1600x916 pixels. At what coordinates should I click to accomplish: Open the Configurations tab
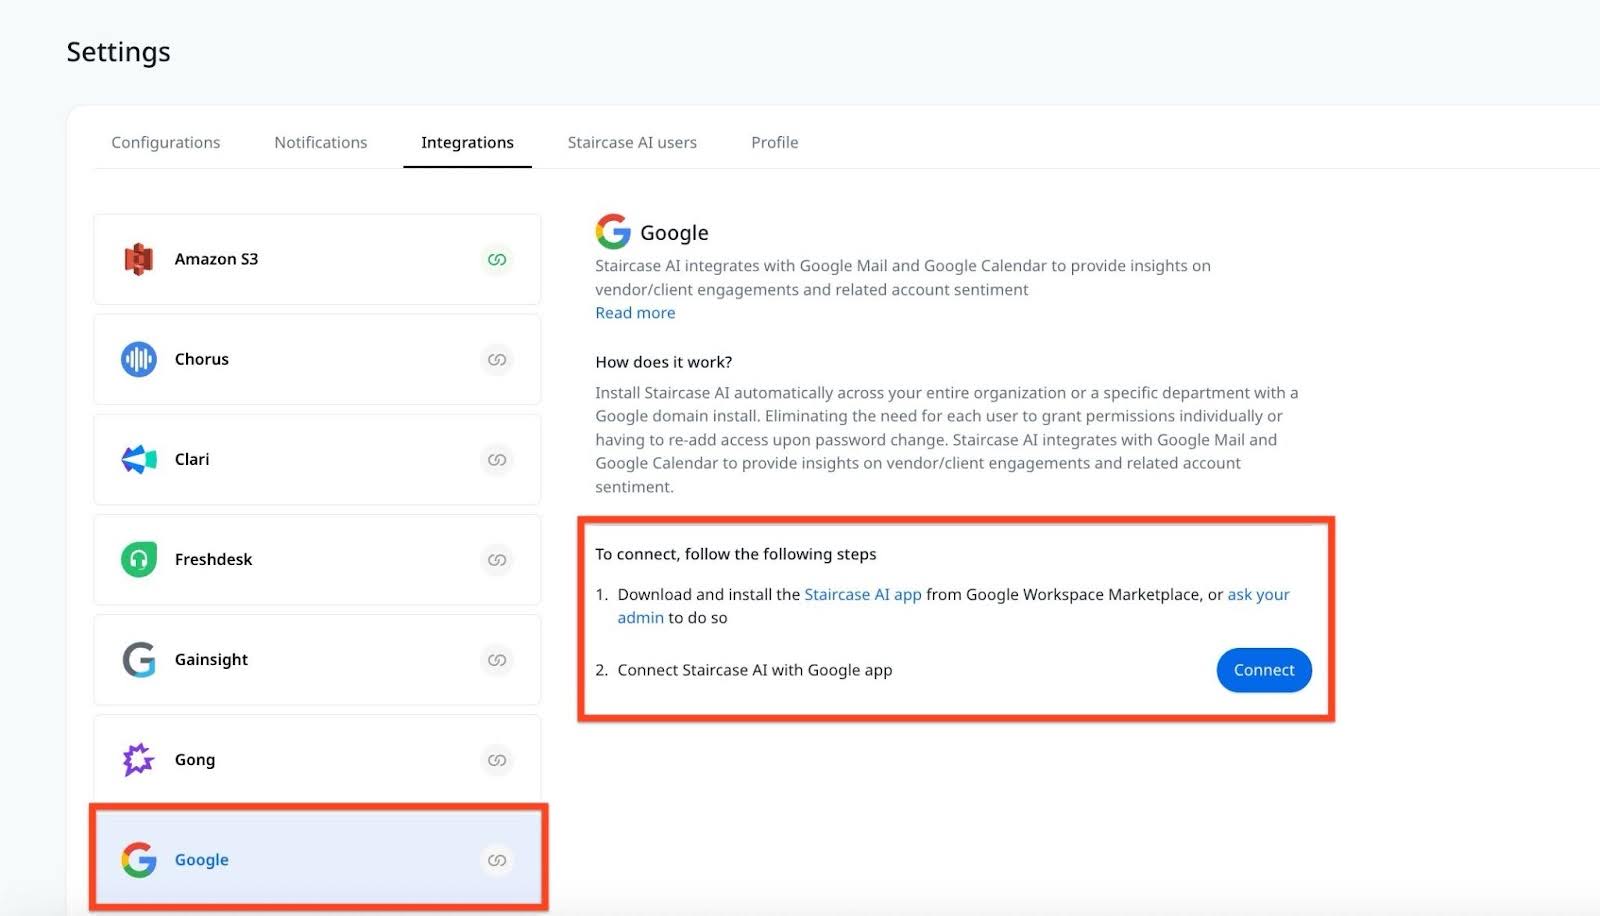coord(166,142)
